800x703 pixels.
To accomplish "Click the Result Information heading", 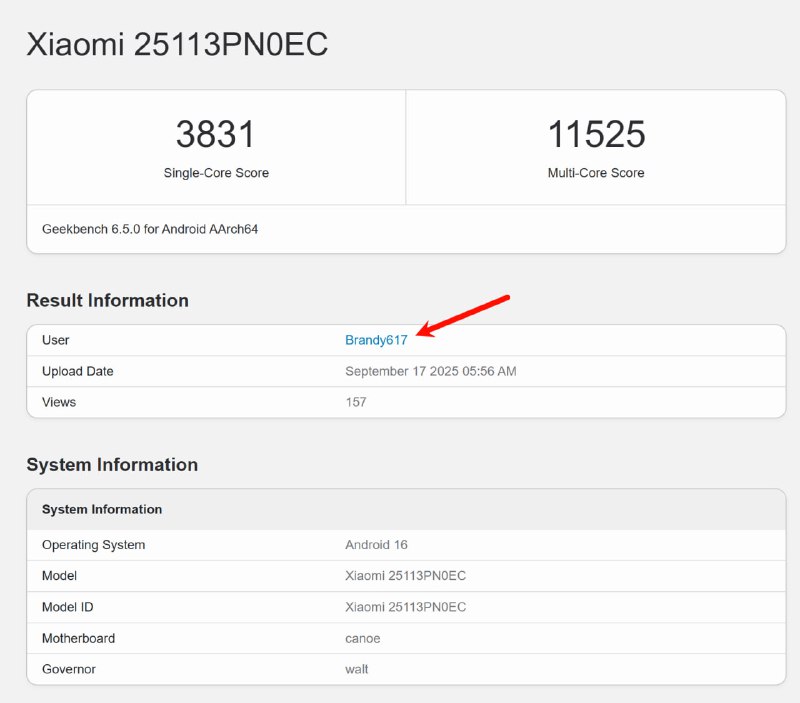I will [108, 300].
